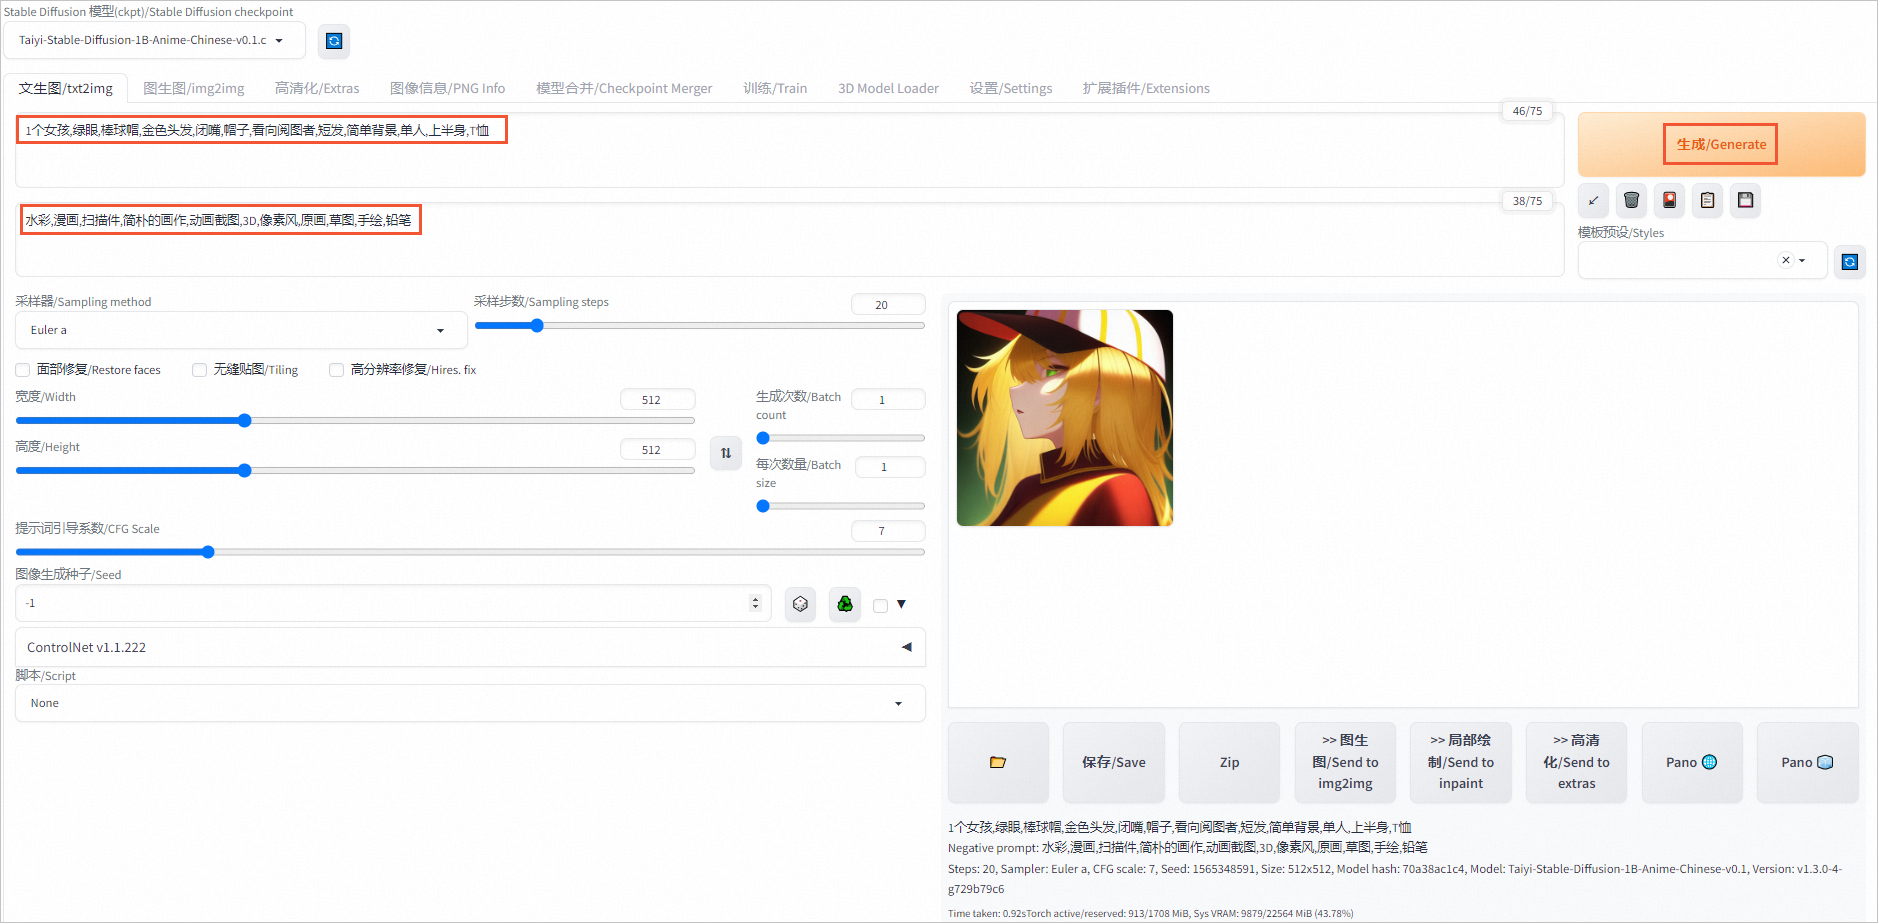Click the Seed input field showing -1

(x=393, y=603)
